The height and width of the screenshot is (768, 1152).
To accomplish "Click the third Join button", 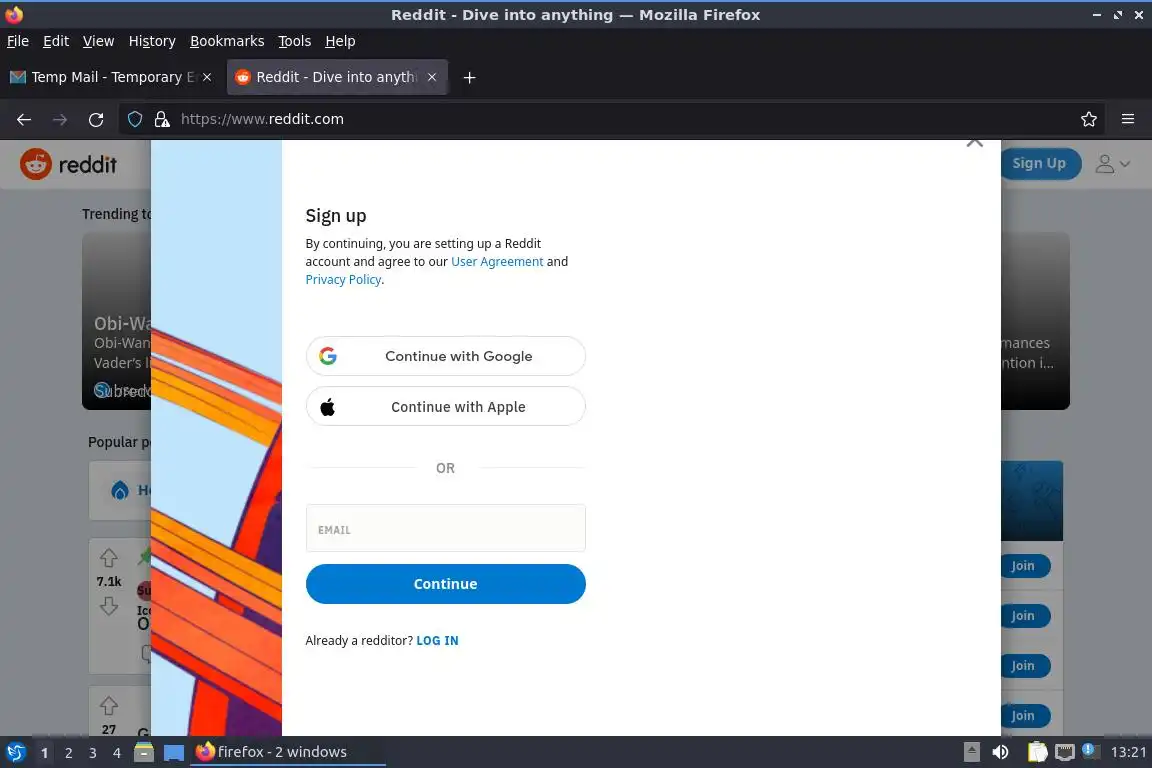I will pyautogui.click(x=1025, y=666).
